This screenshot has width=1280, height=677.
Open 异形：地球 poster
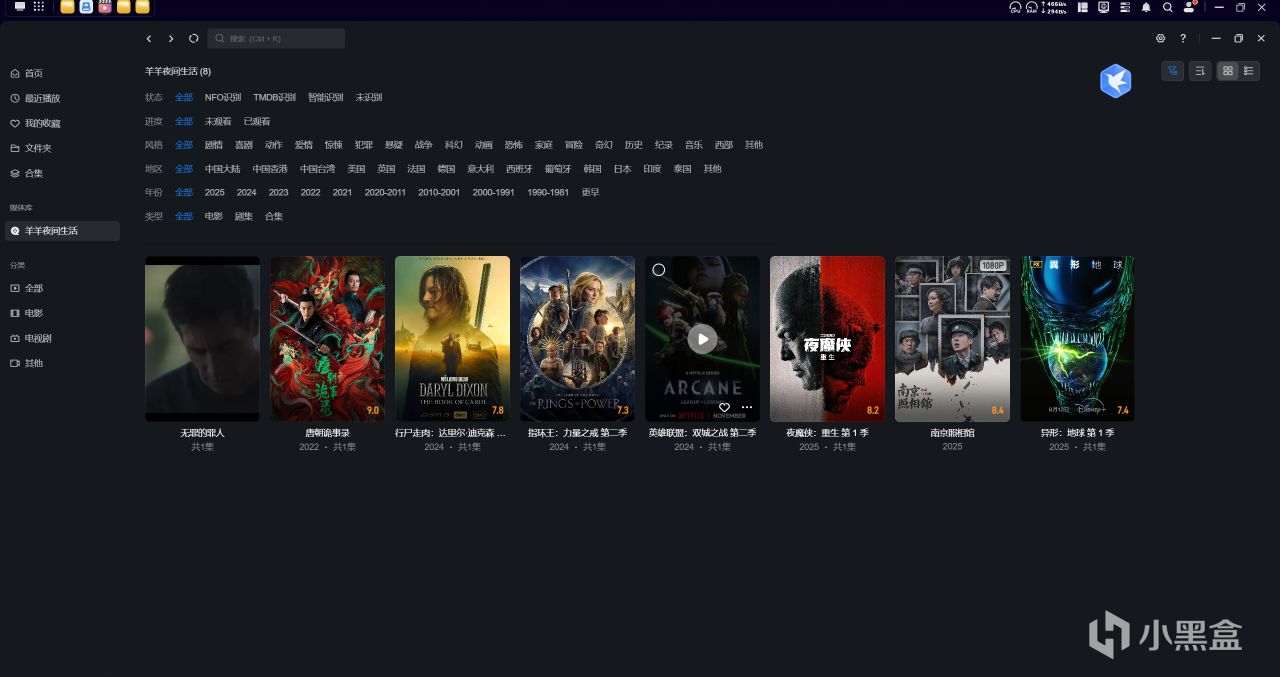click(x=1077, y=338)
